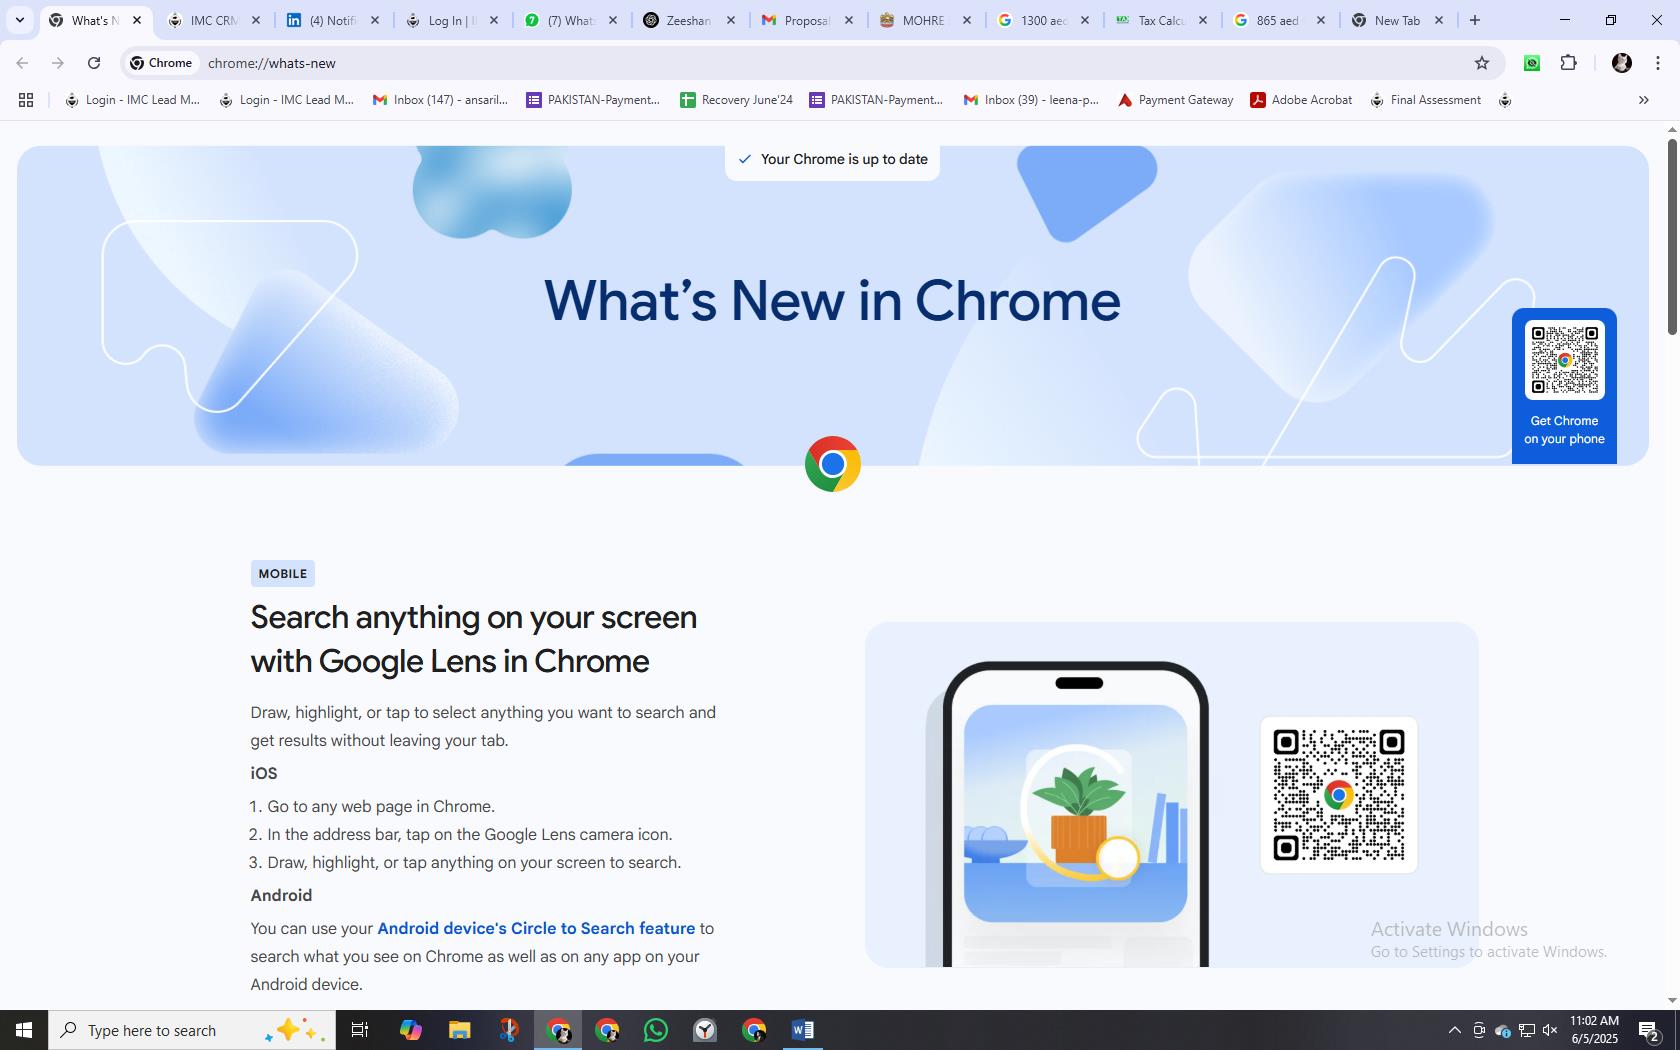Switch to the LinkedIn Notifications tab

click(x=332, y=20)
